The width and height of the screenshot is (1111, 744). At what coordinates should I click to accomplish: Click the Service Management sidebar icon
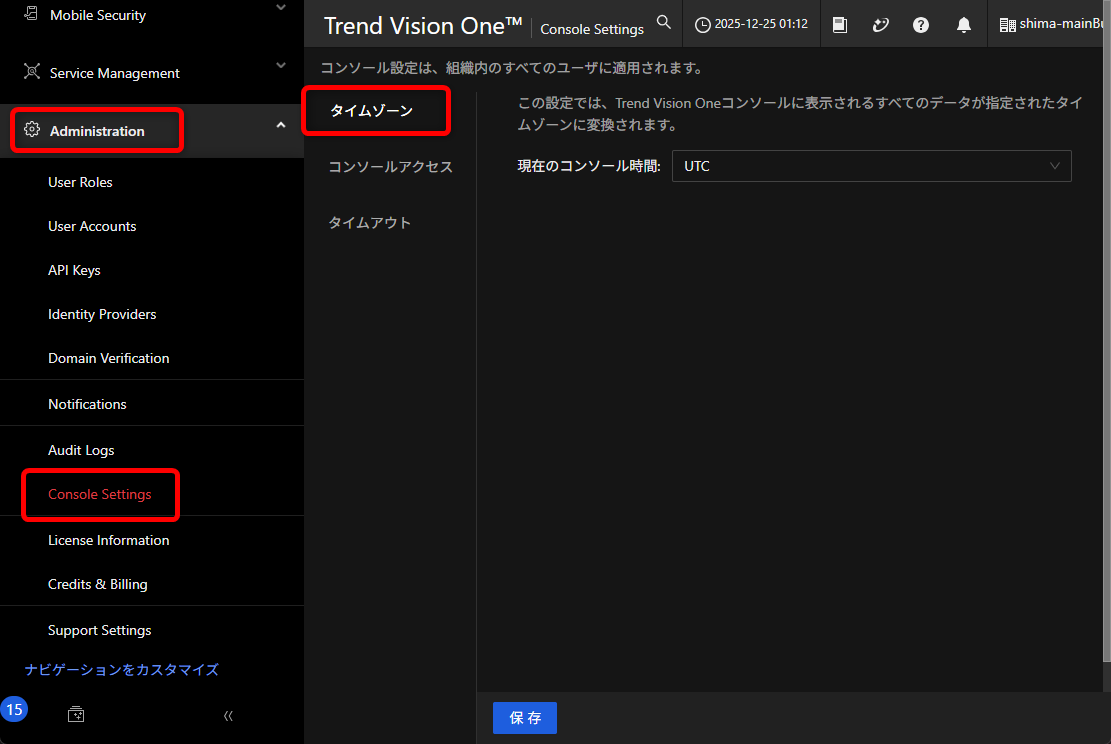tap(32, 72)
